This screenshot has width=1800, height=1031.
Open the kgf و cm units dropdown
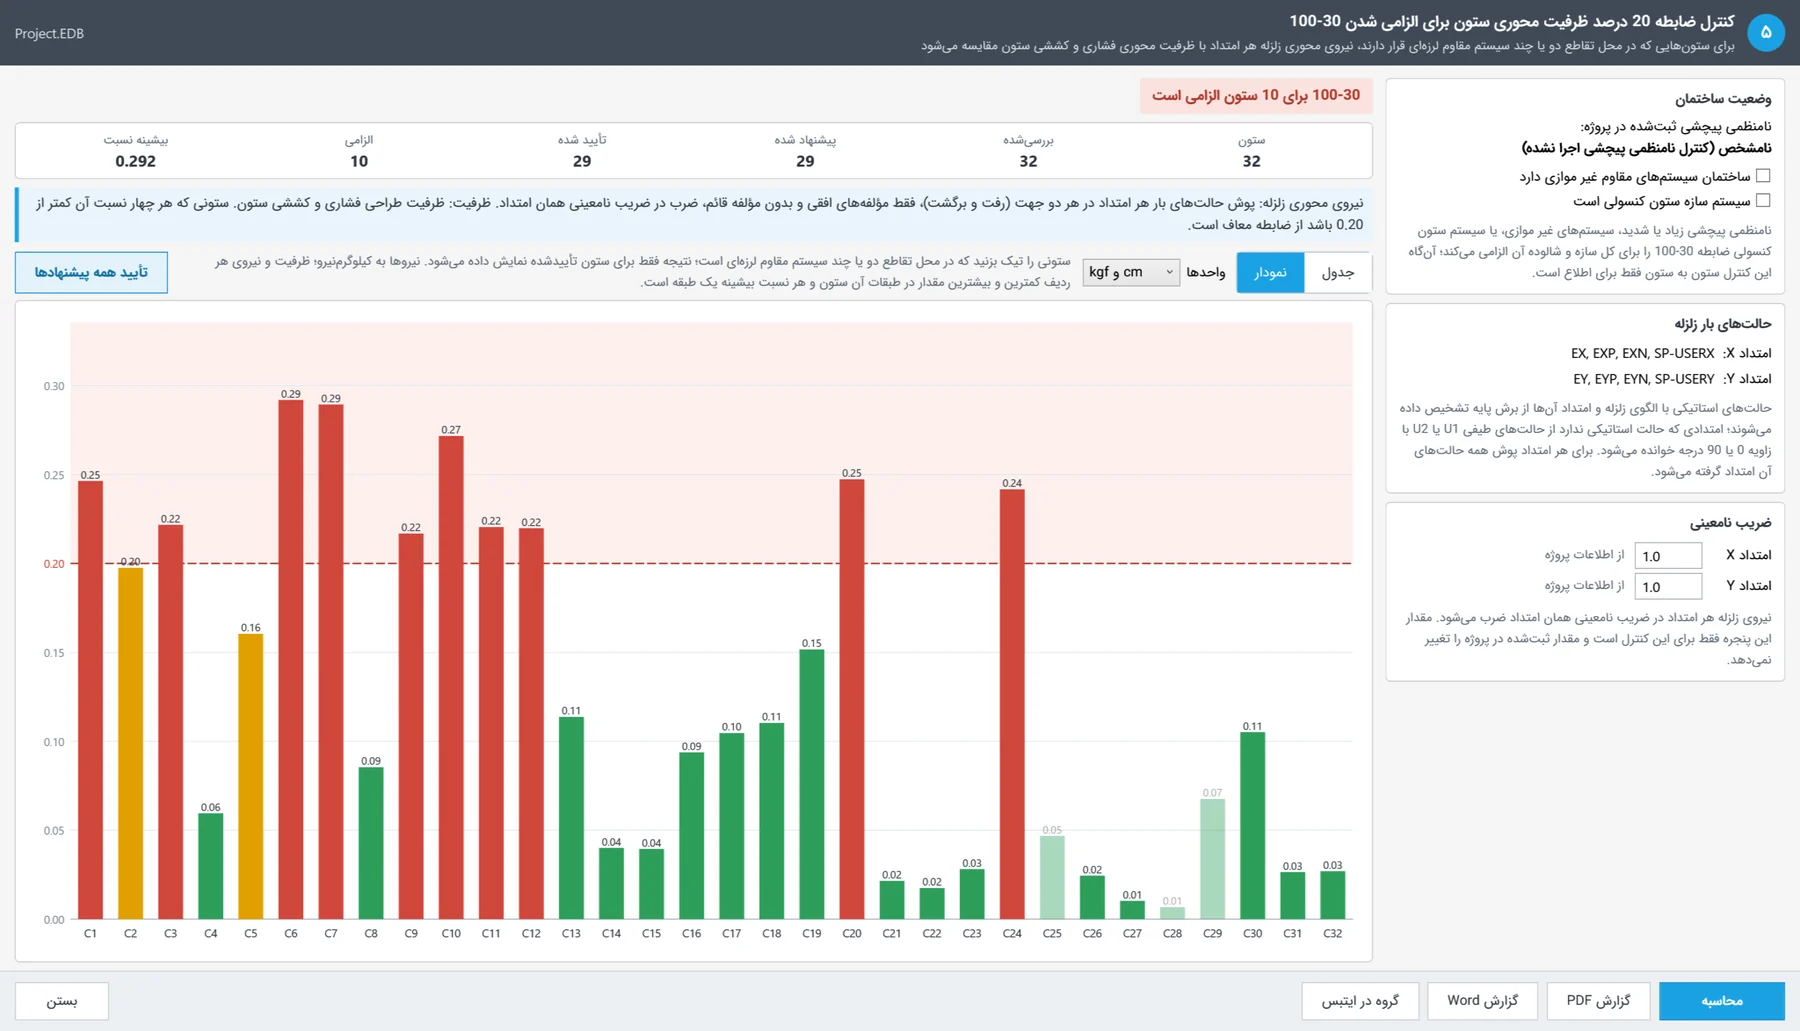pos(1131,272)
